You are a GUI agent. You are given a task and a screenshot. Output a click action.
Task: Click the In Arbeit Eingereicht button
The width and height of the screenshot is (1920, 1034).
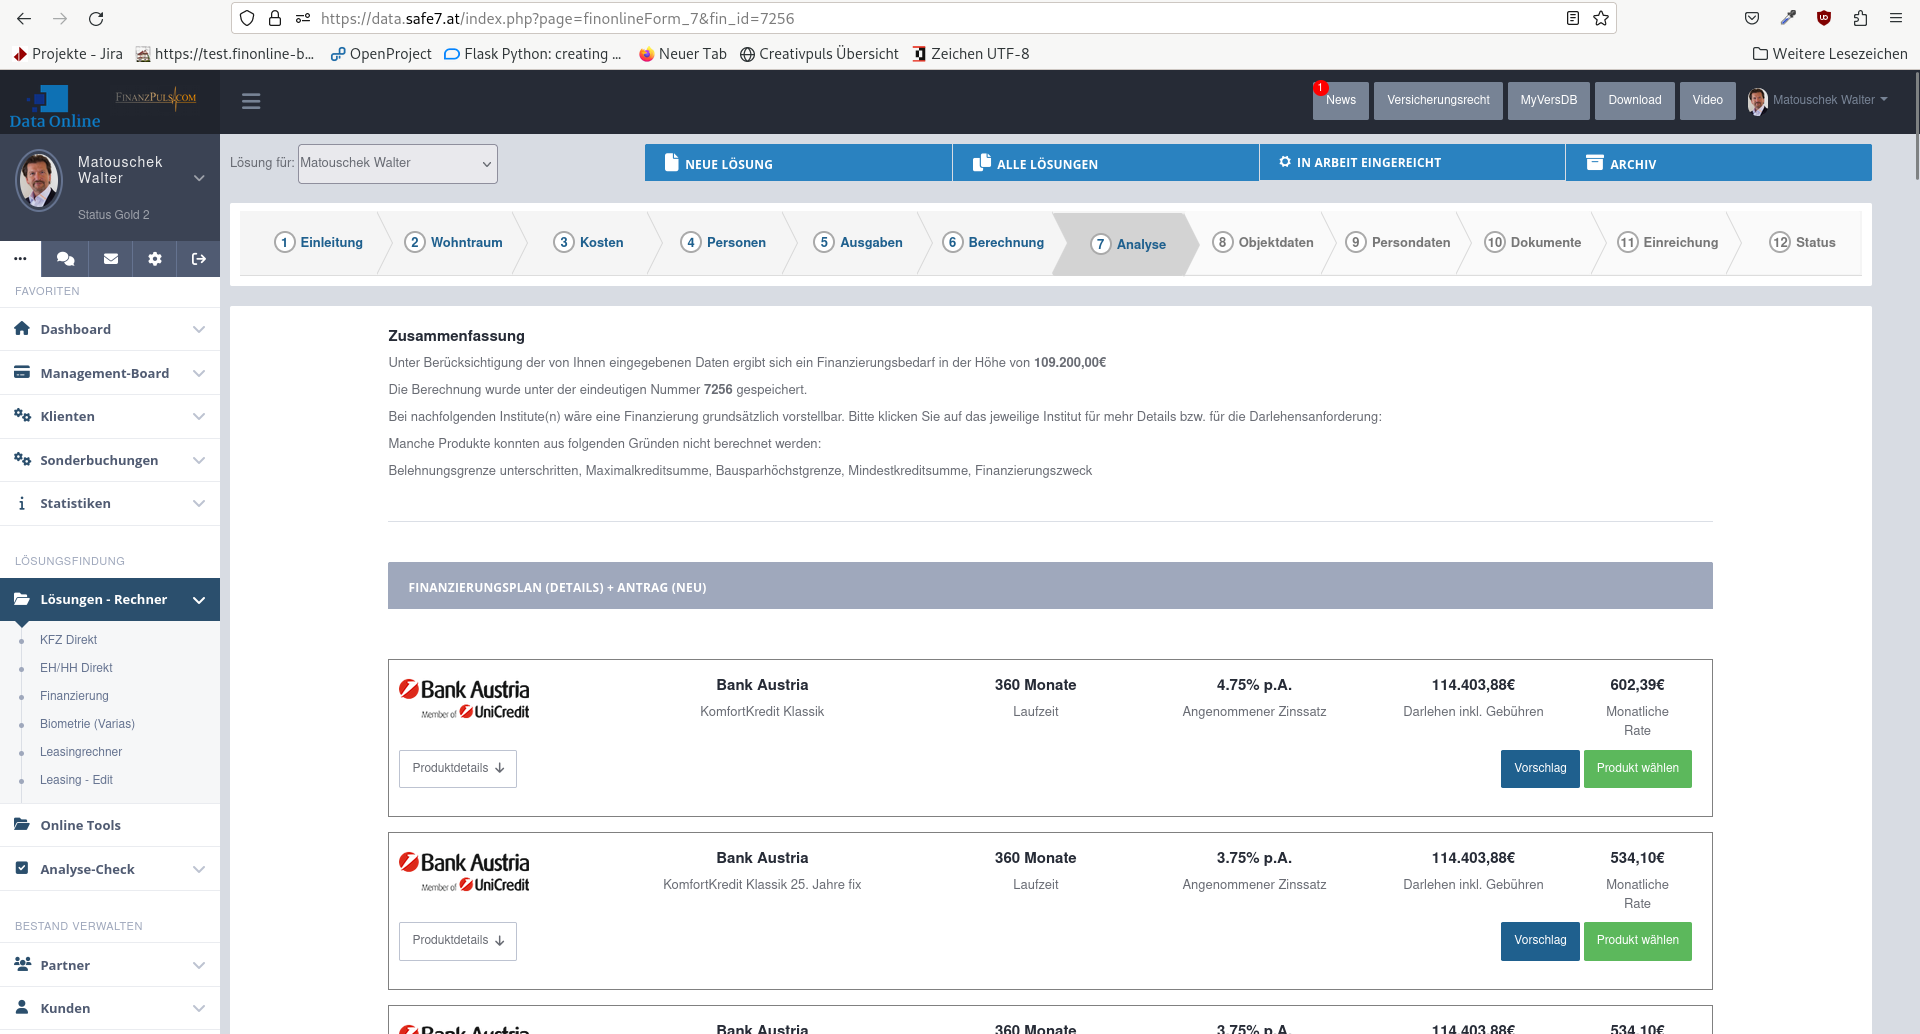pyautogui.click(x=1412, y=163)
